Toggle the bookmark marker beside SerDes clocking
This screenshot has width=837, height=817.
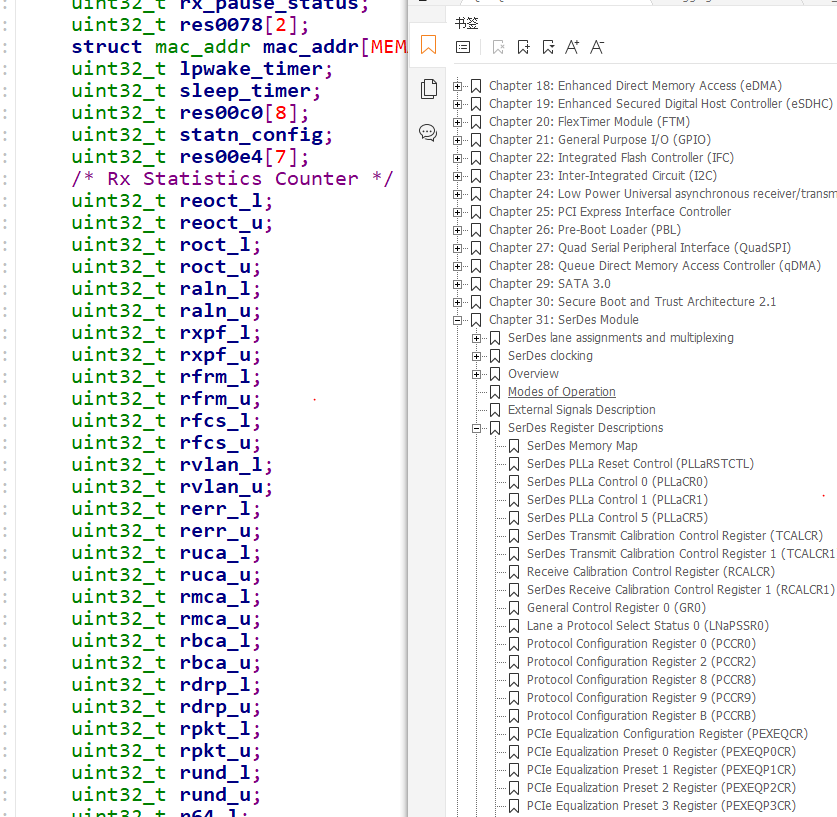click(x=494, y=355)
